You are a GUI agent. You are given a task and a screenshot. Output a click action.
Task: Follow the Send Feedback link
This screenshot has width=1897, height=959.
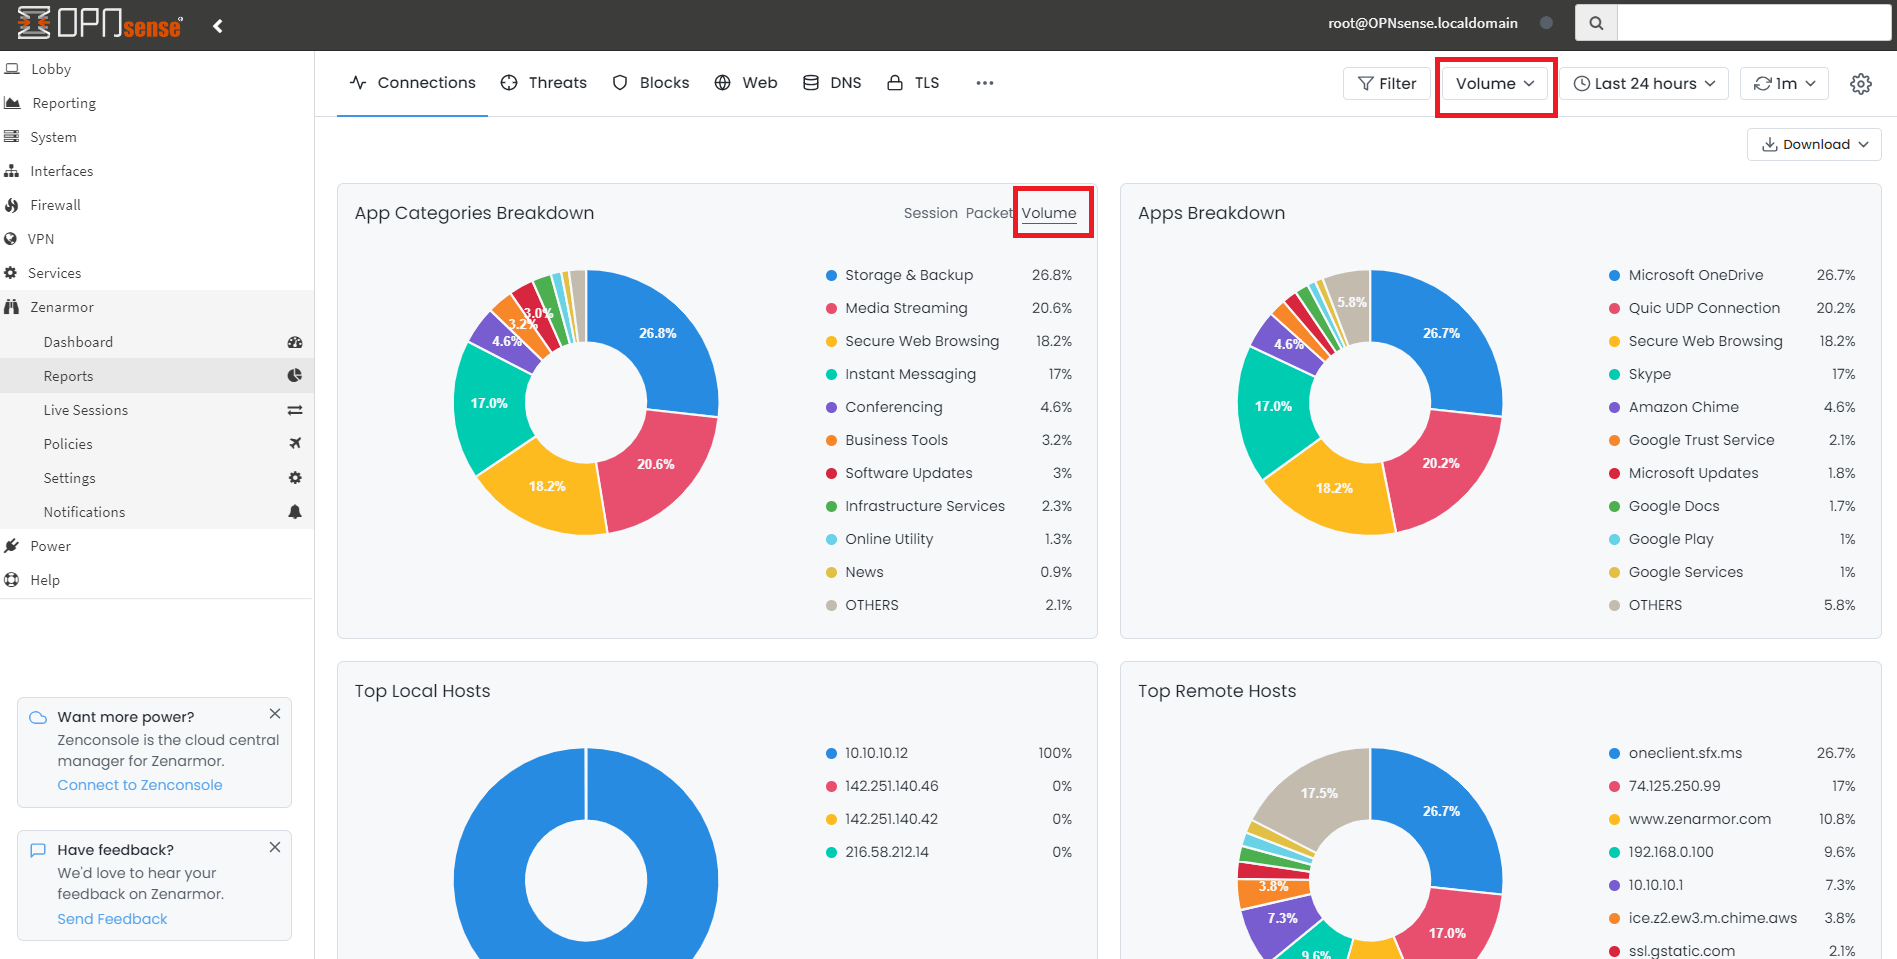(112, 919)
